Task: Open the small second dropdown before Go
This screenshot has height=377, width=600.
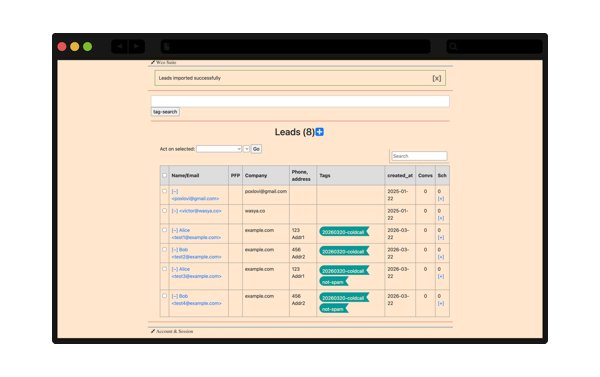Action: 246,149
